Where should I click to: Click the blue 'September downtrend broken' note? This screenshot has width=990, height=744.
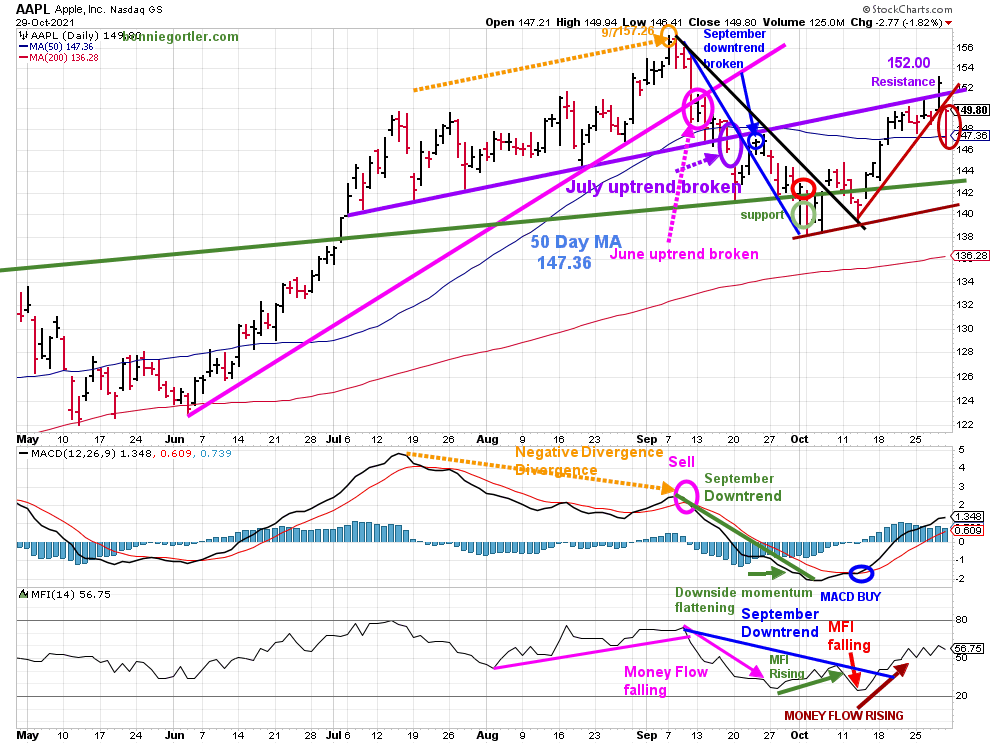734,49
